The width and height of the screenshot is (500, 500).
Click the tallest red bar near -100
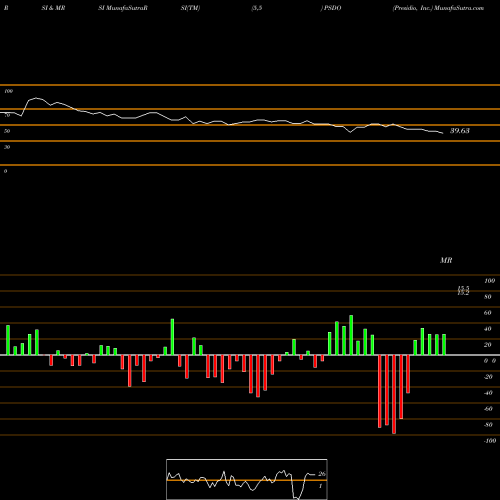394,394
